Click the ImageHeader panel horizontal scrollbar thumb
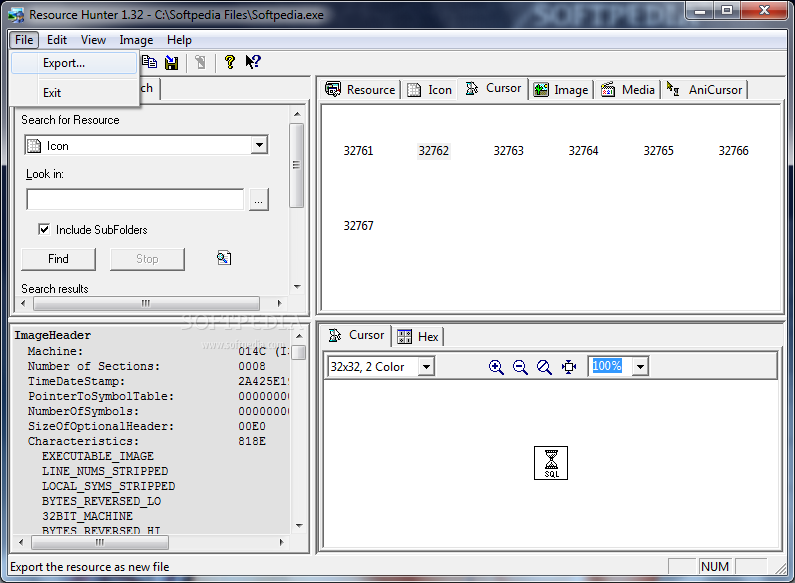 point(100,542)
